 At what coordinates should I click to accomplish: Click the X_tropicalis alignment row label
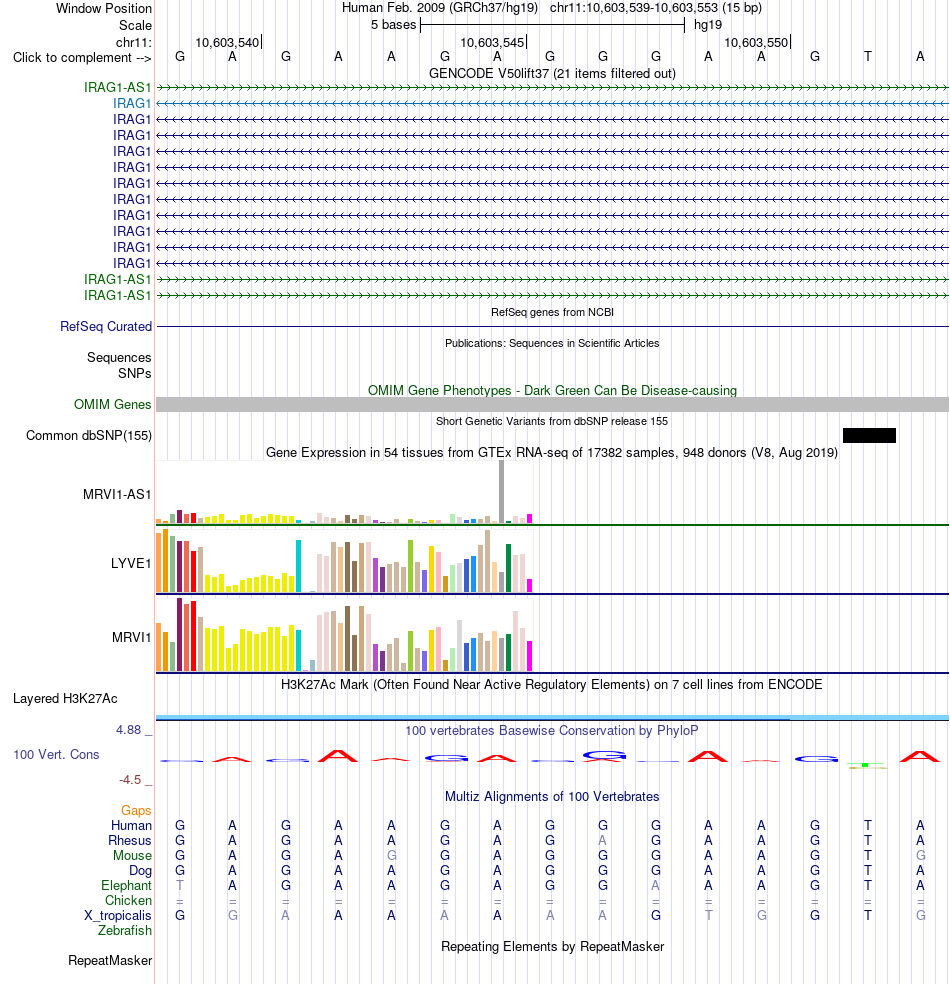click(117, 916)
